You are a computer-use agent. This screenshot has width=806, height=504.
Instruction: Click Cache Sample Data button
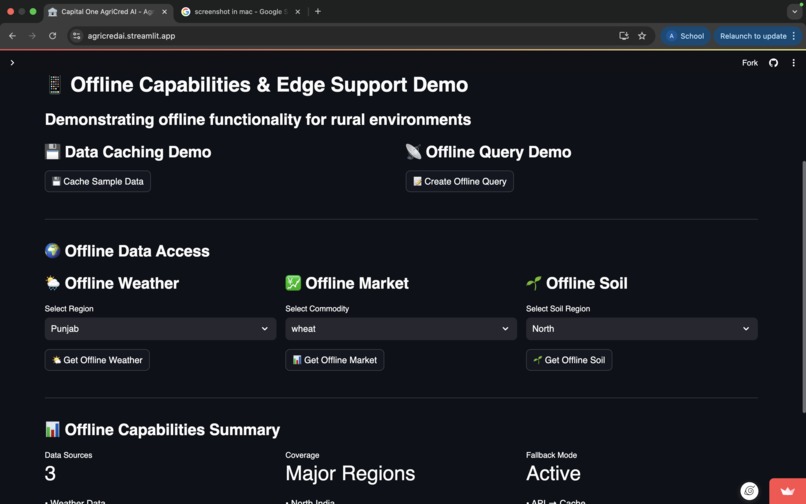click(98, 181)
